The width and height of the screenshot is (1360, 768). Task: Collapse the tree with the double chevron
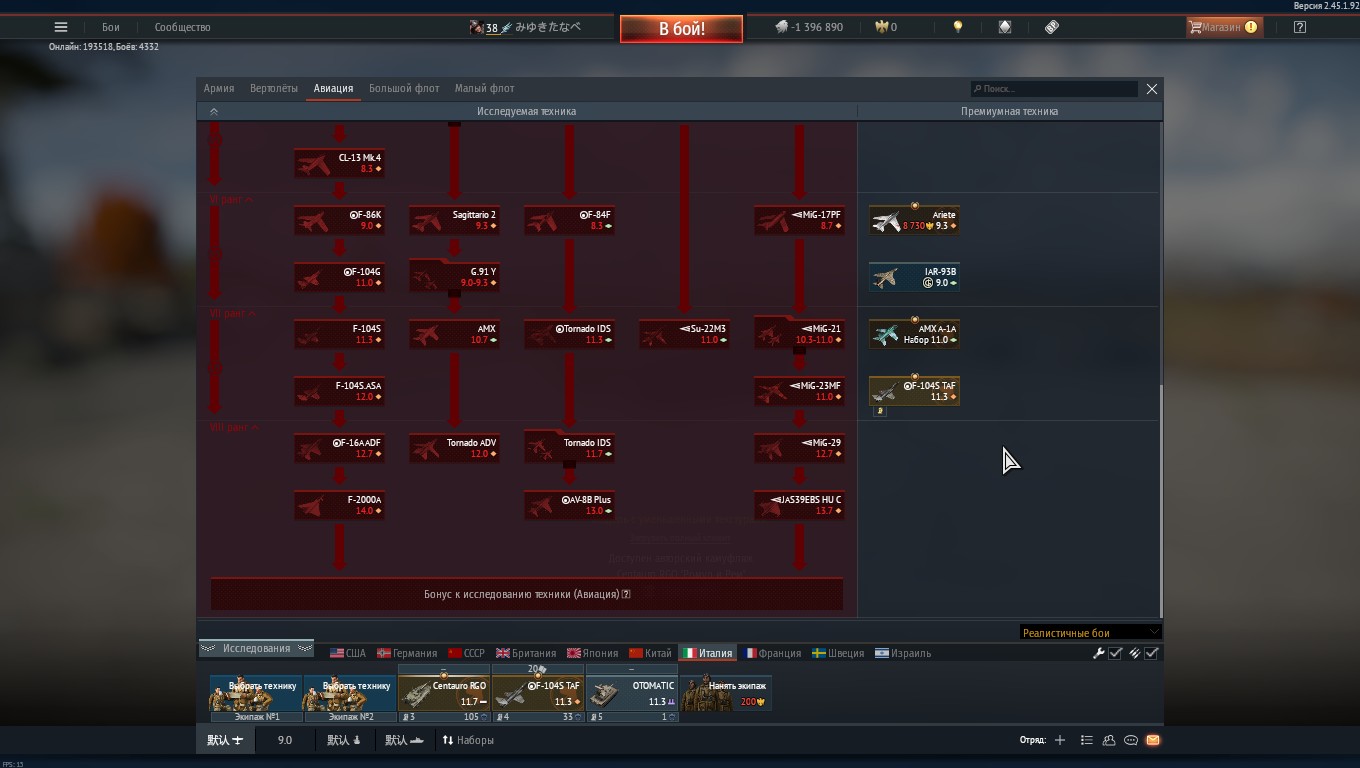click(213, 111)
